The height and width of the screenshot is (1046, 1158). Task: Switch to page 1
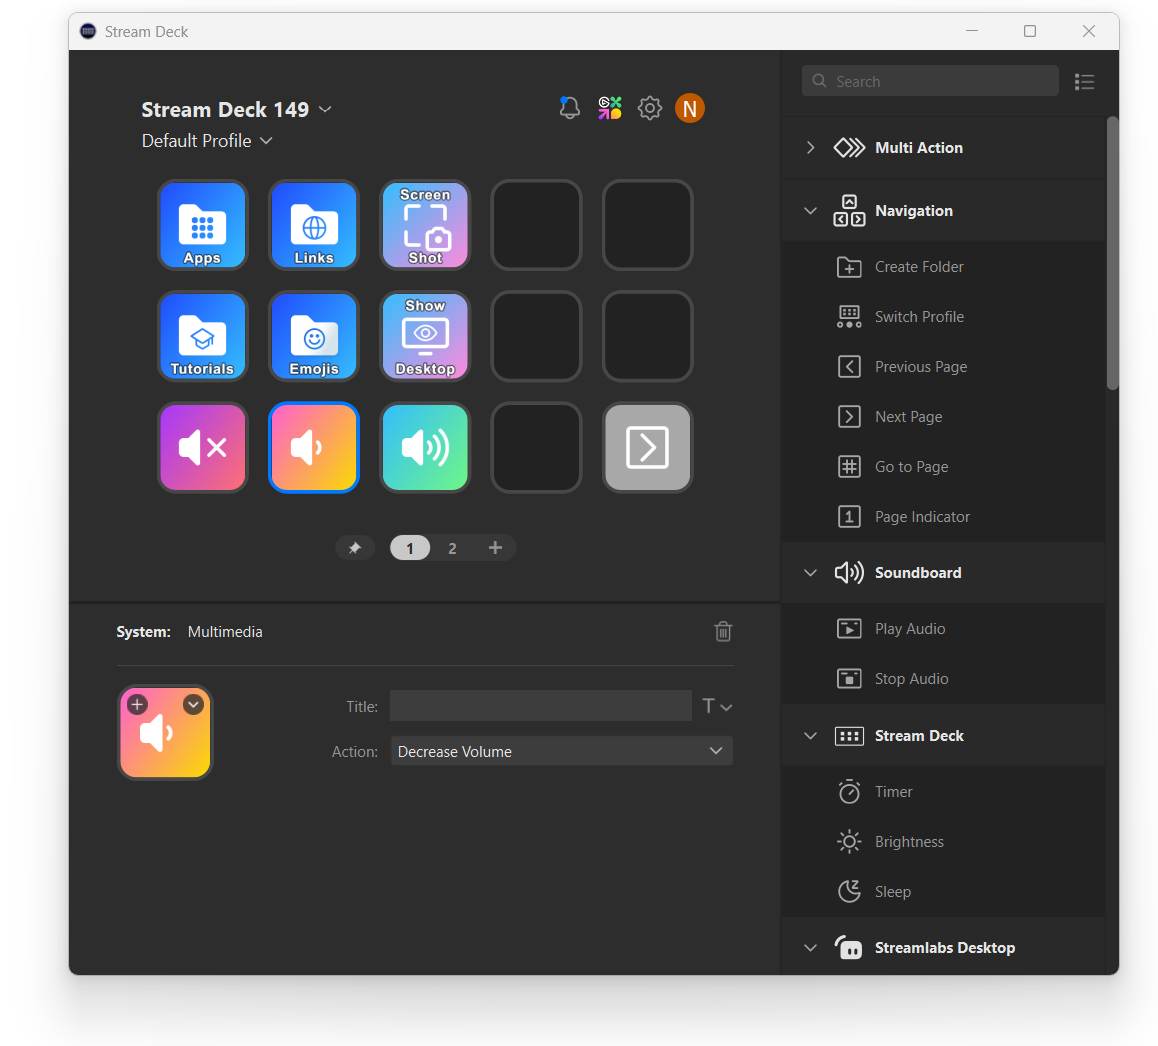coord(410,548)
